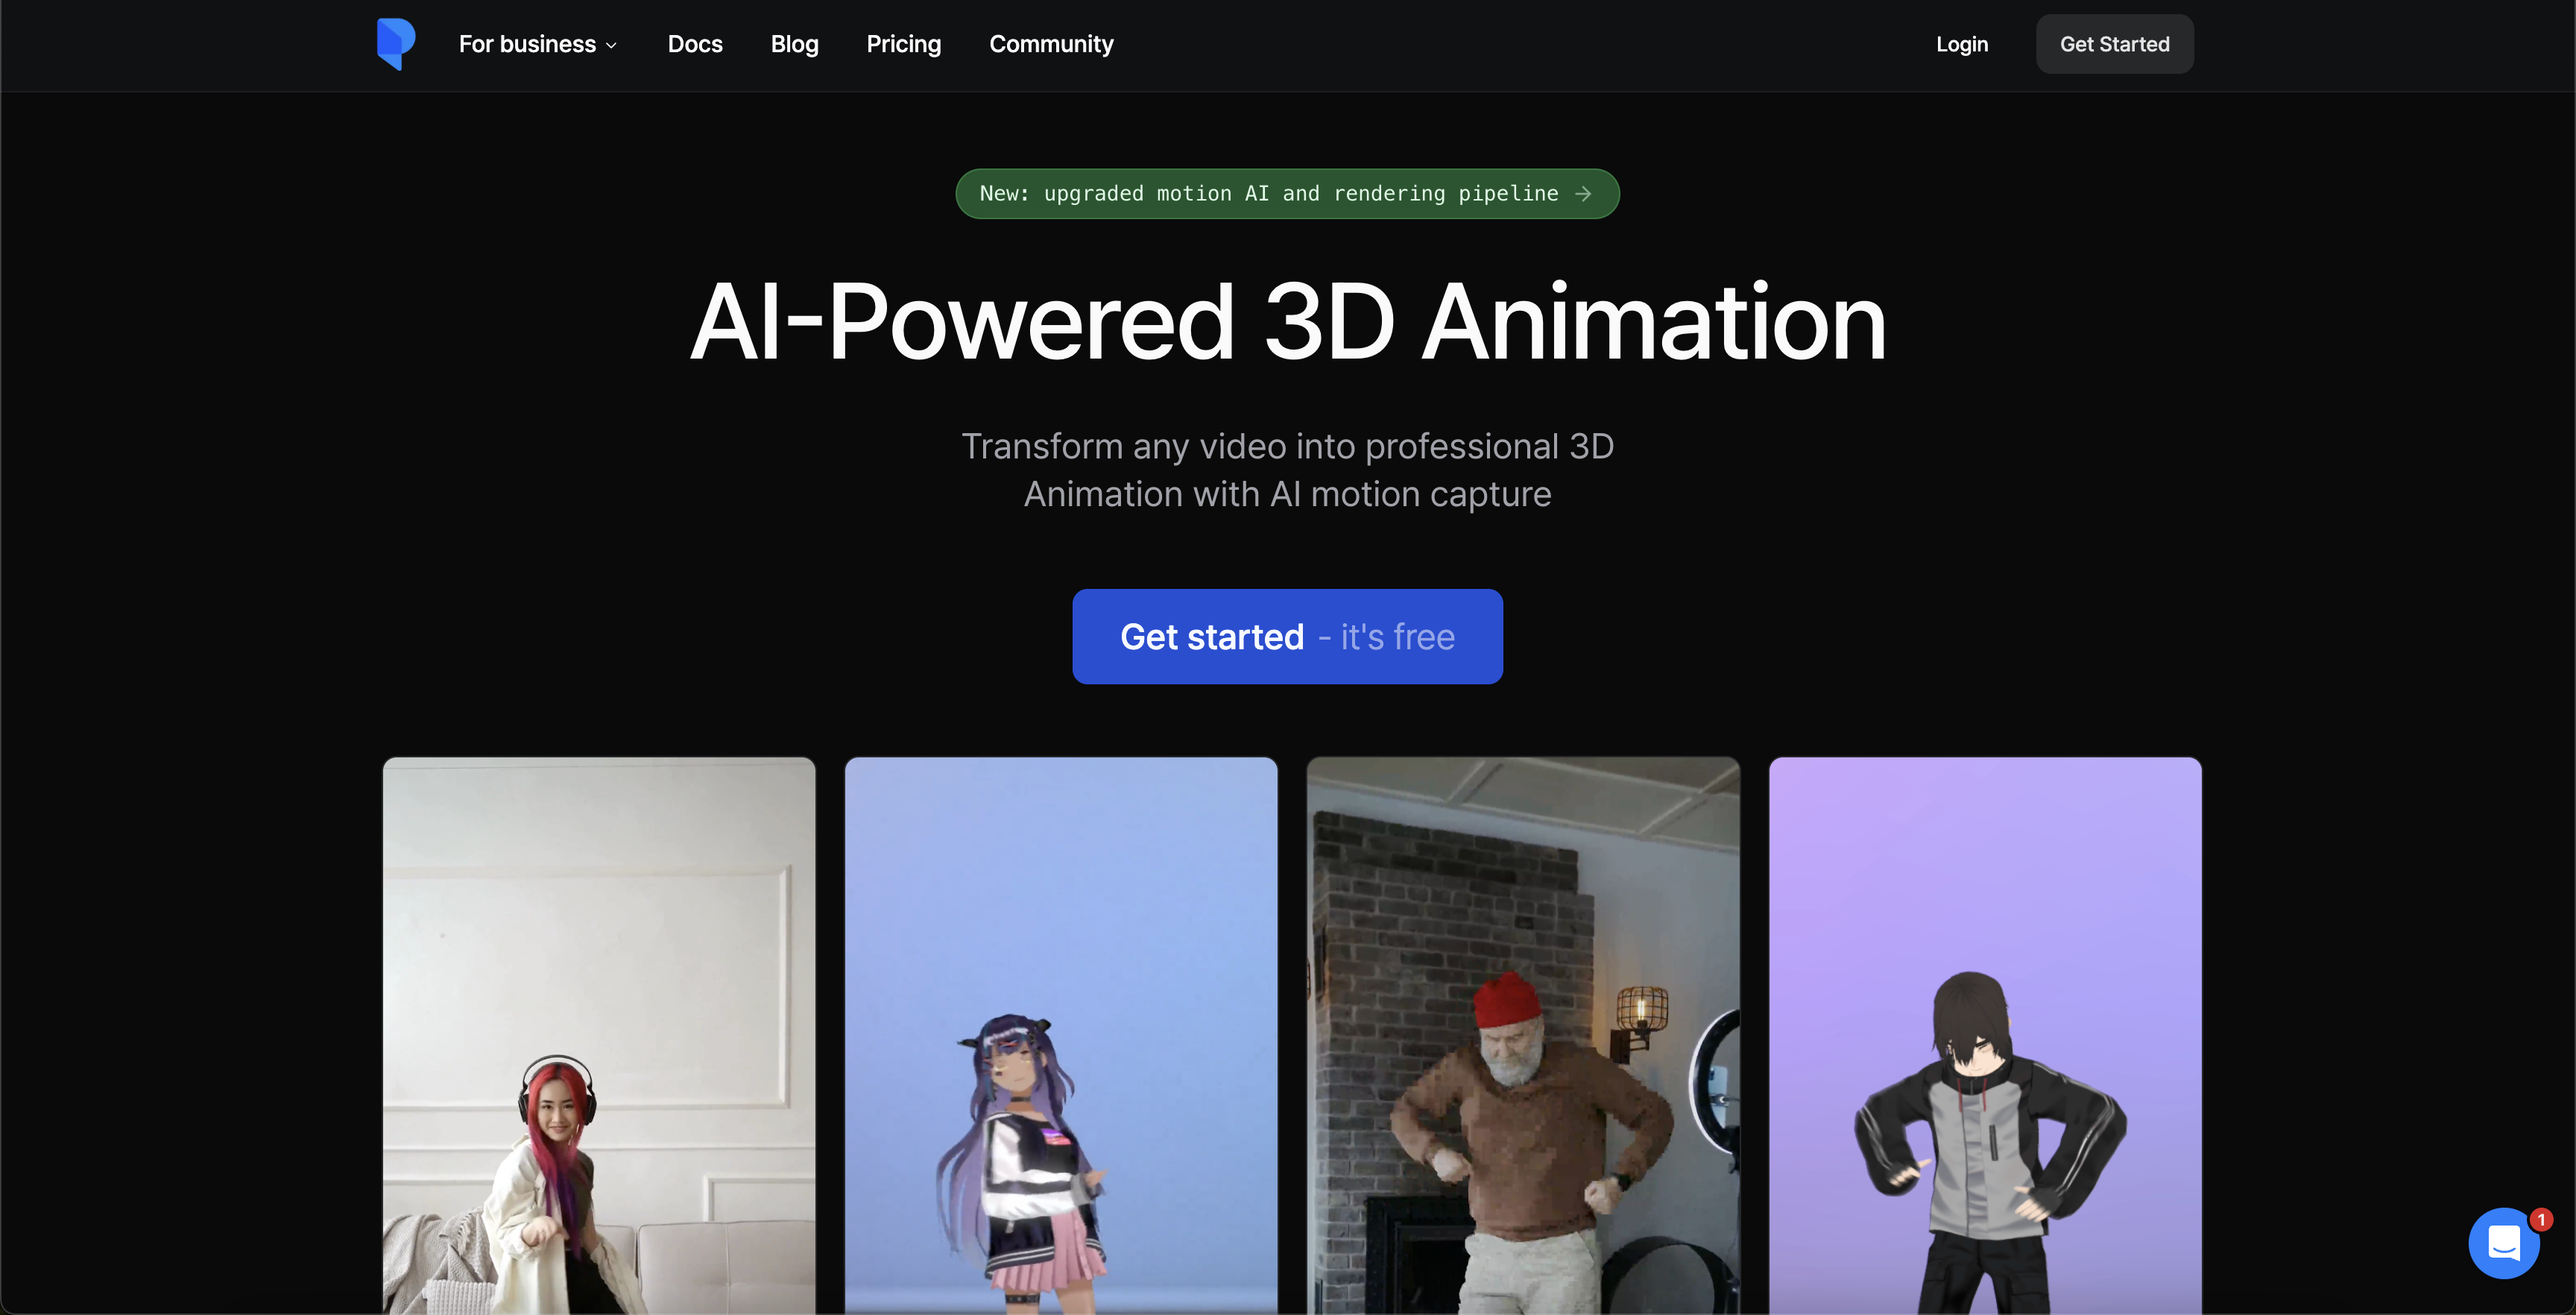2576x1315 pixels.
Task: Click Get Started in the top navigation
Action: tap(2114, 44)
